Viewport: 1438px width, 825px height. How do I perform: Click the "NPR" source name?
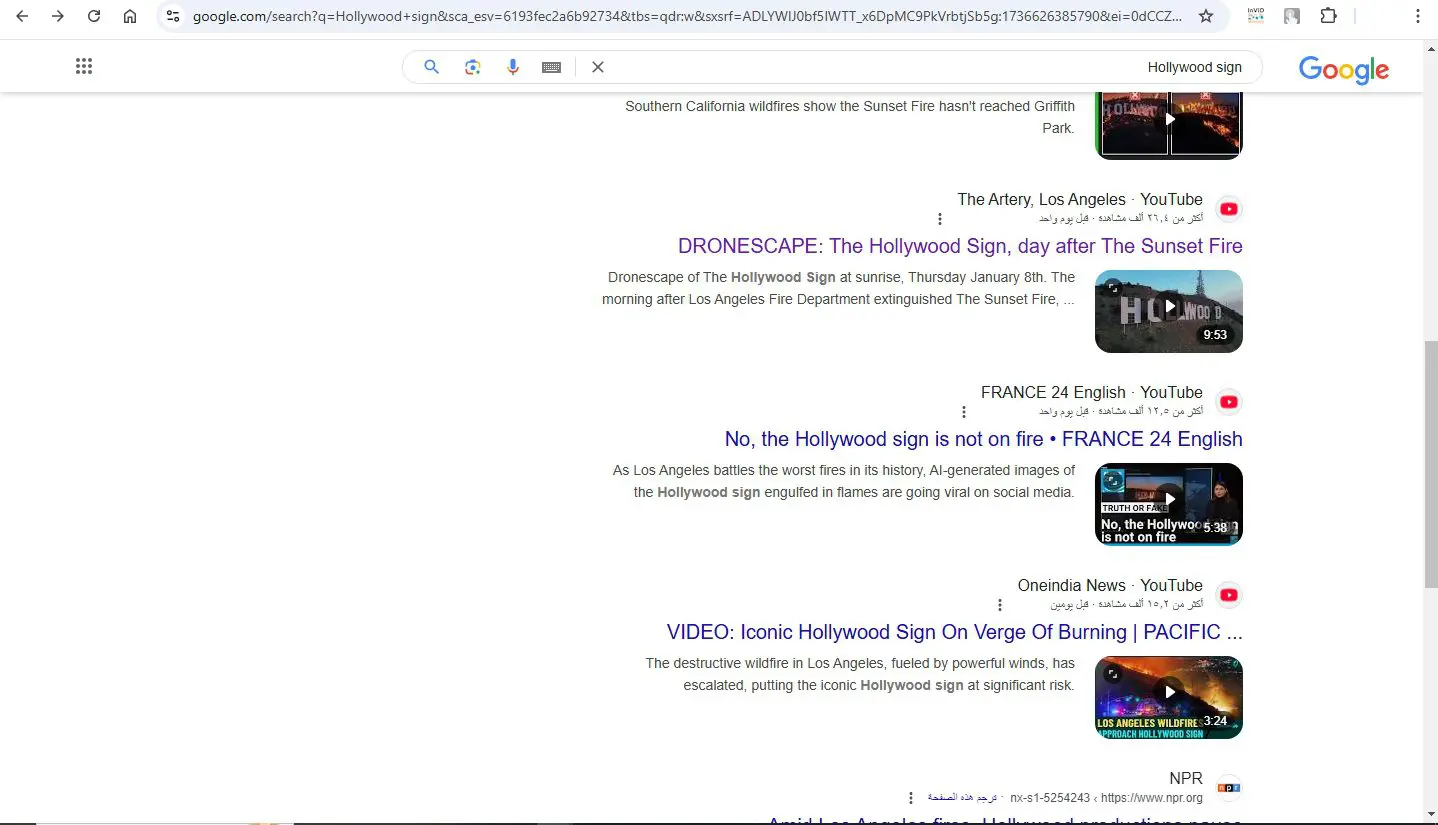(x=1186, y=779)
